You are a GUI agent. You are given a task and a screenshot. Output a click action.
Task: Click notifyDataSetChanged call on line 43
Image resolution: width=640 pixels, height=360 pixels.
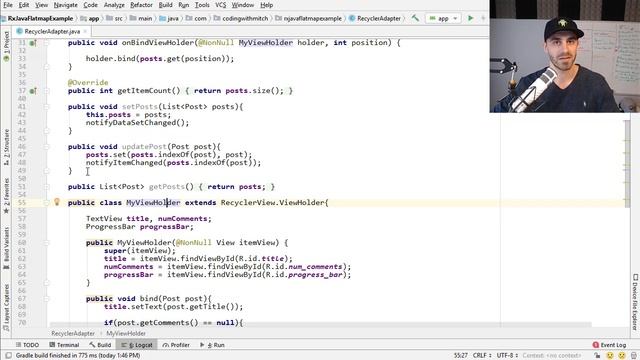[x=138, y=122]
